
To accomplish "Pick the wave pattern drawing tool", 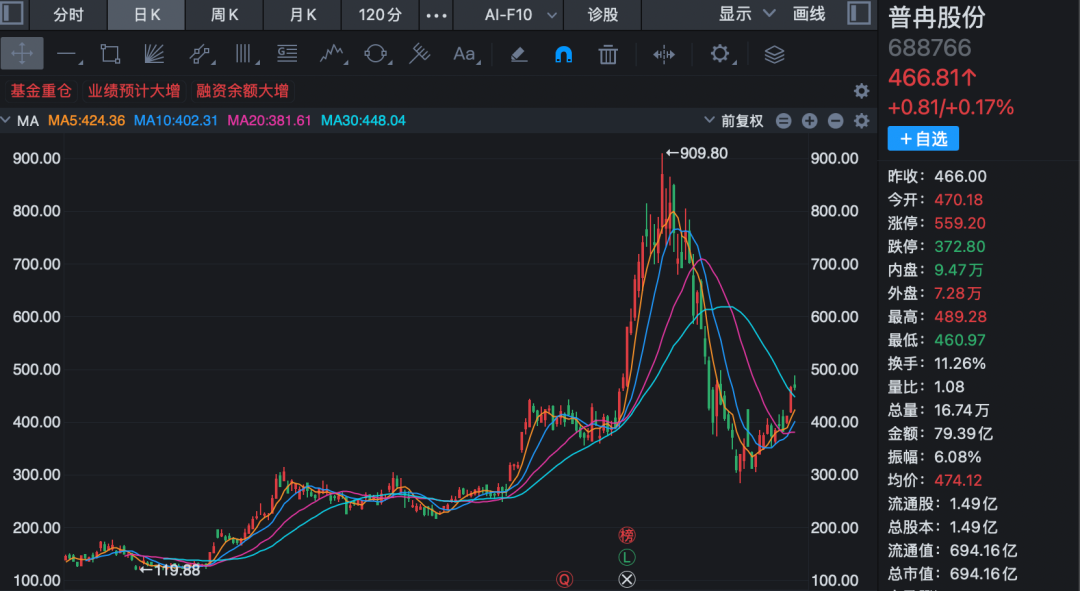I will pos(332,54).
